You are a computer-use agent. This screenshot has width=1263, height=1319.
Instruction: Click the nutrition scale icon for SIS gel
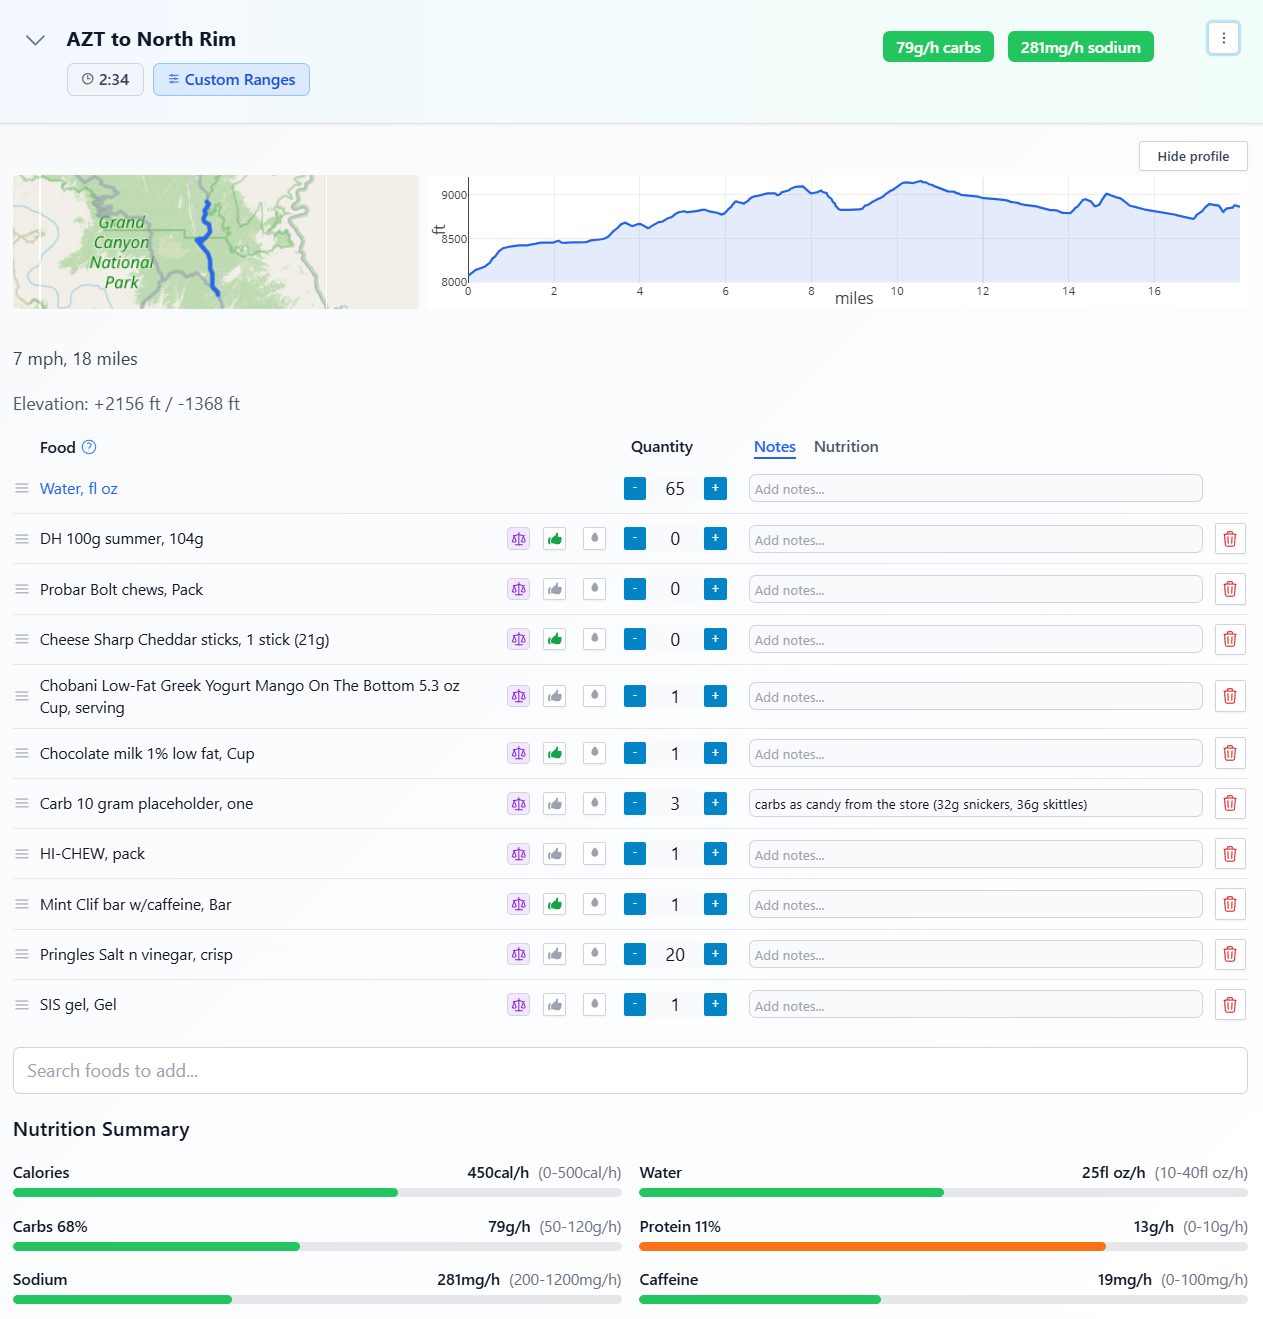tap(518, 1004)
